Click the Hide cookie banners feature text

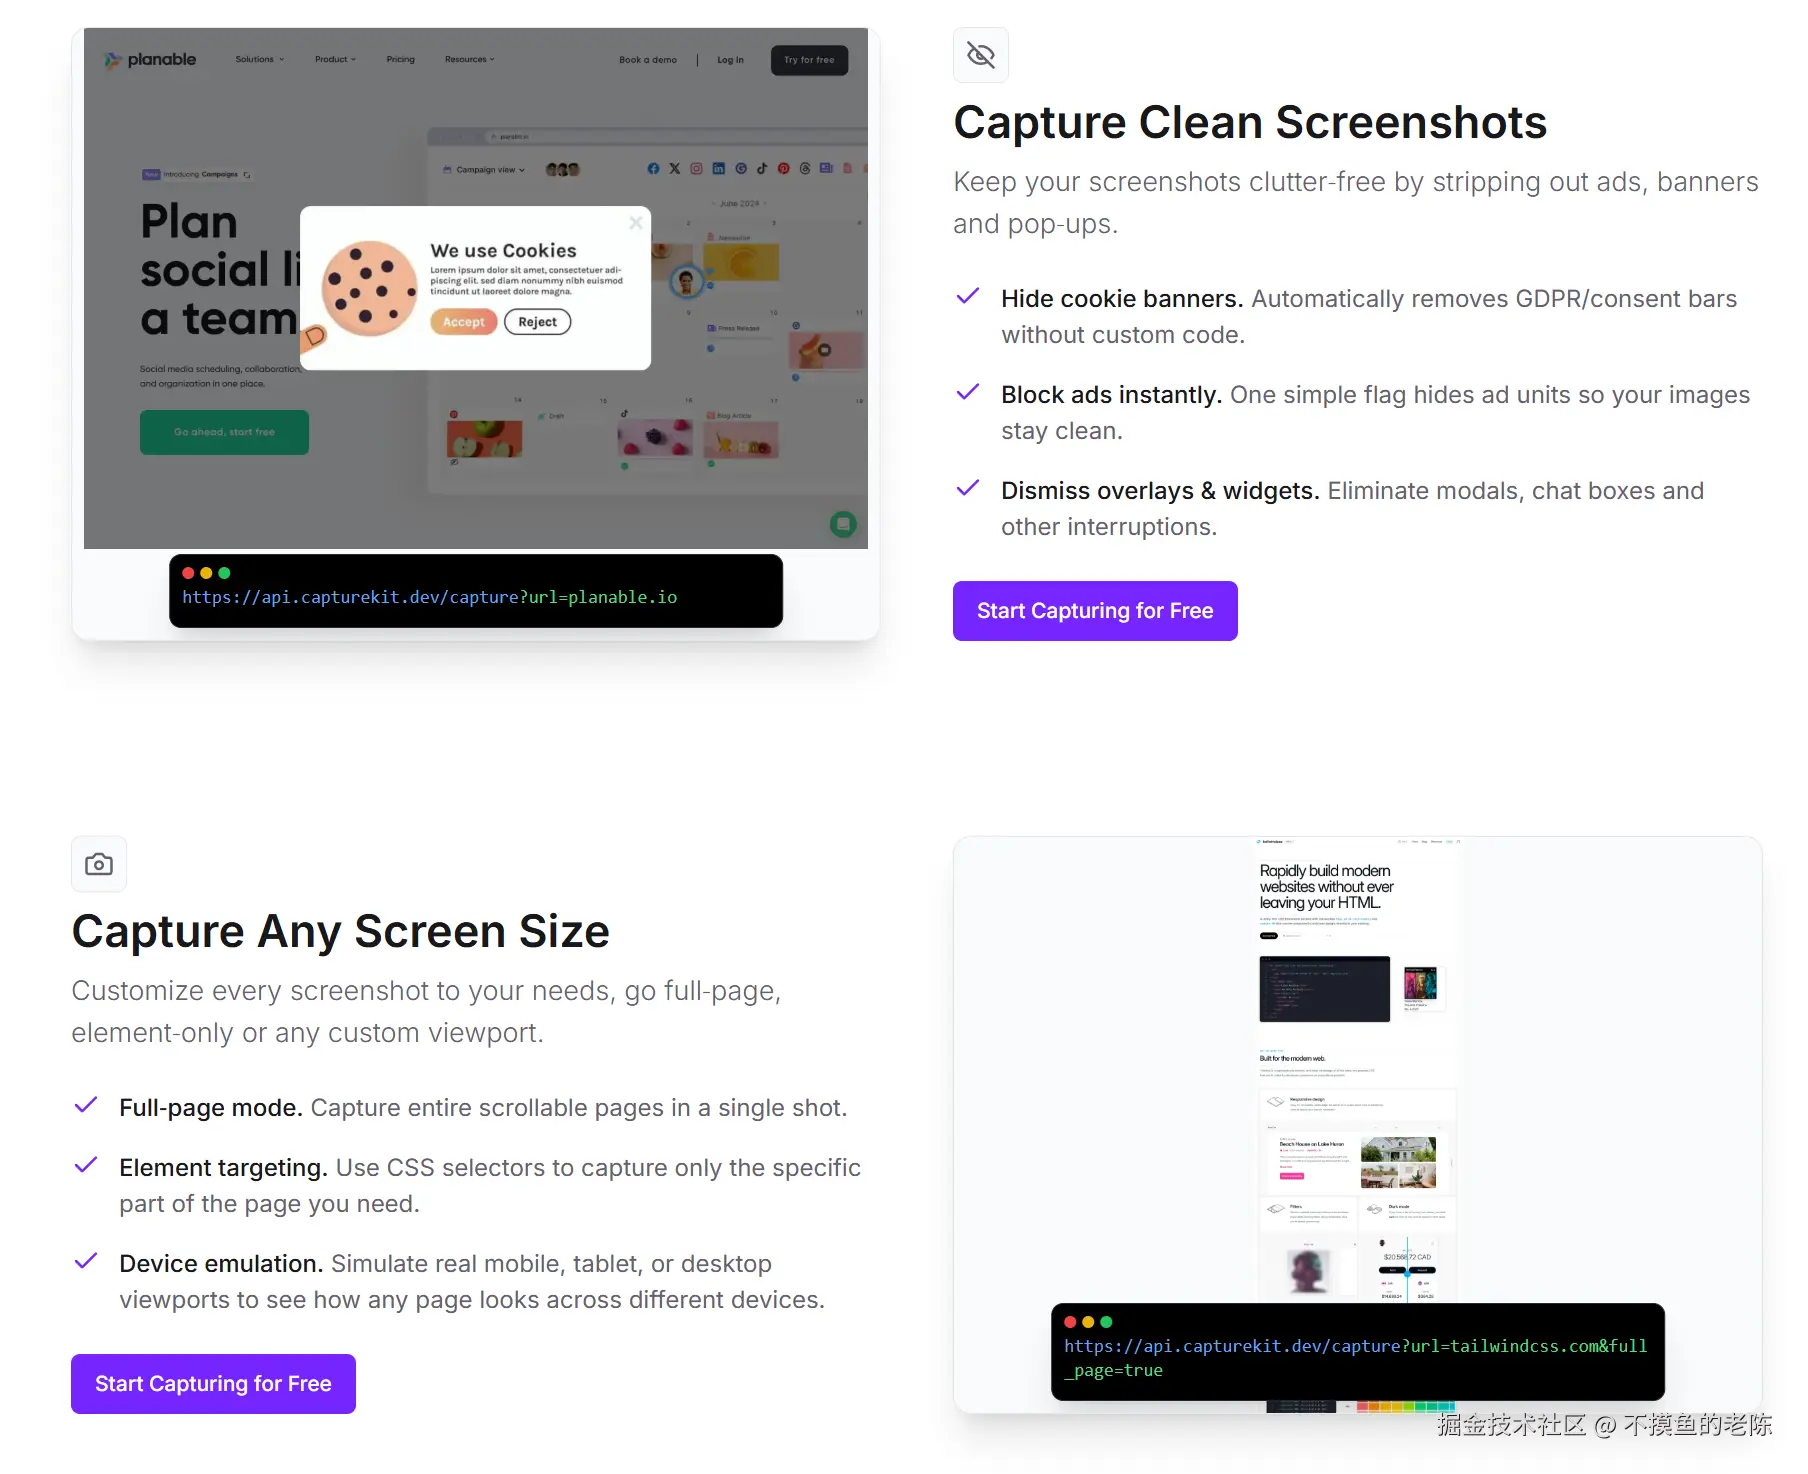[1369, 317]
